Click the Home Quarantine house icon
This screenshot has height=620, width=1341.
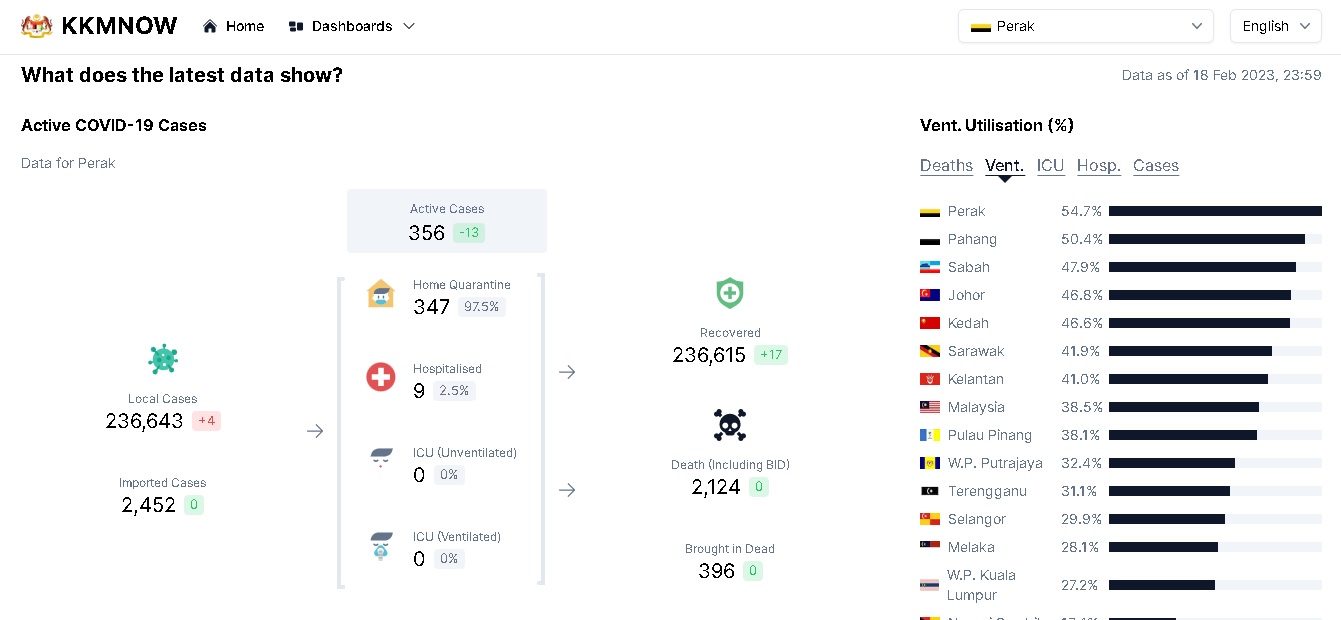click(381, 294)
